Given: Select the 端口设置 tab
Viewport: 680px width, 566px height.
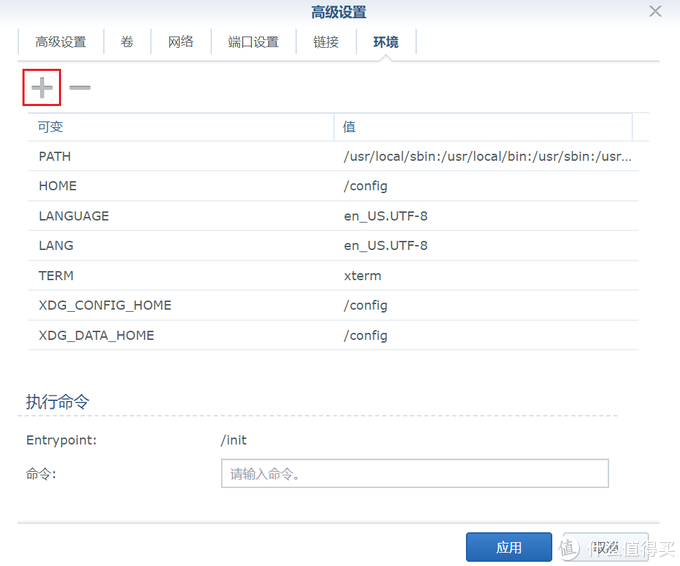Looking at the screenshot, I should tap(253, 42).
